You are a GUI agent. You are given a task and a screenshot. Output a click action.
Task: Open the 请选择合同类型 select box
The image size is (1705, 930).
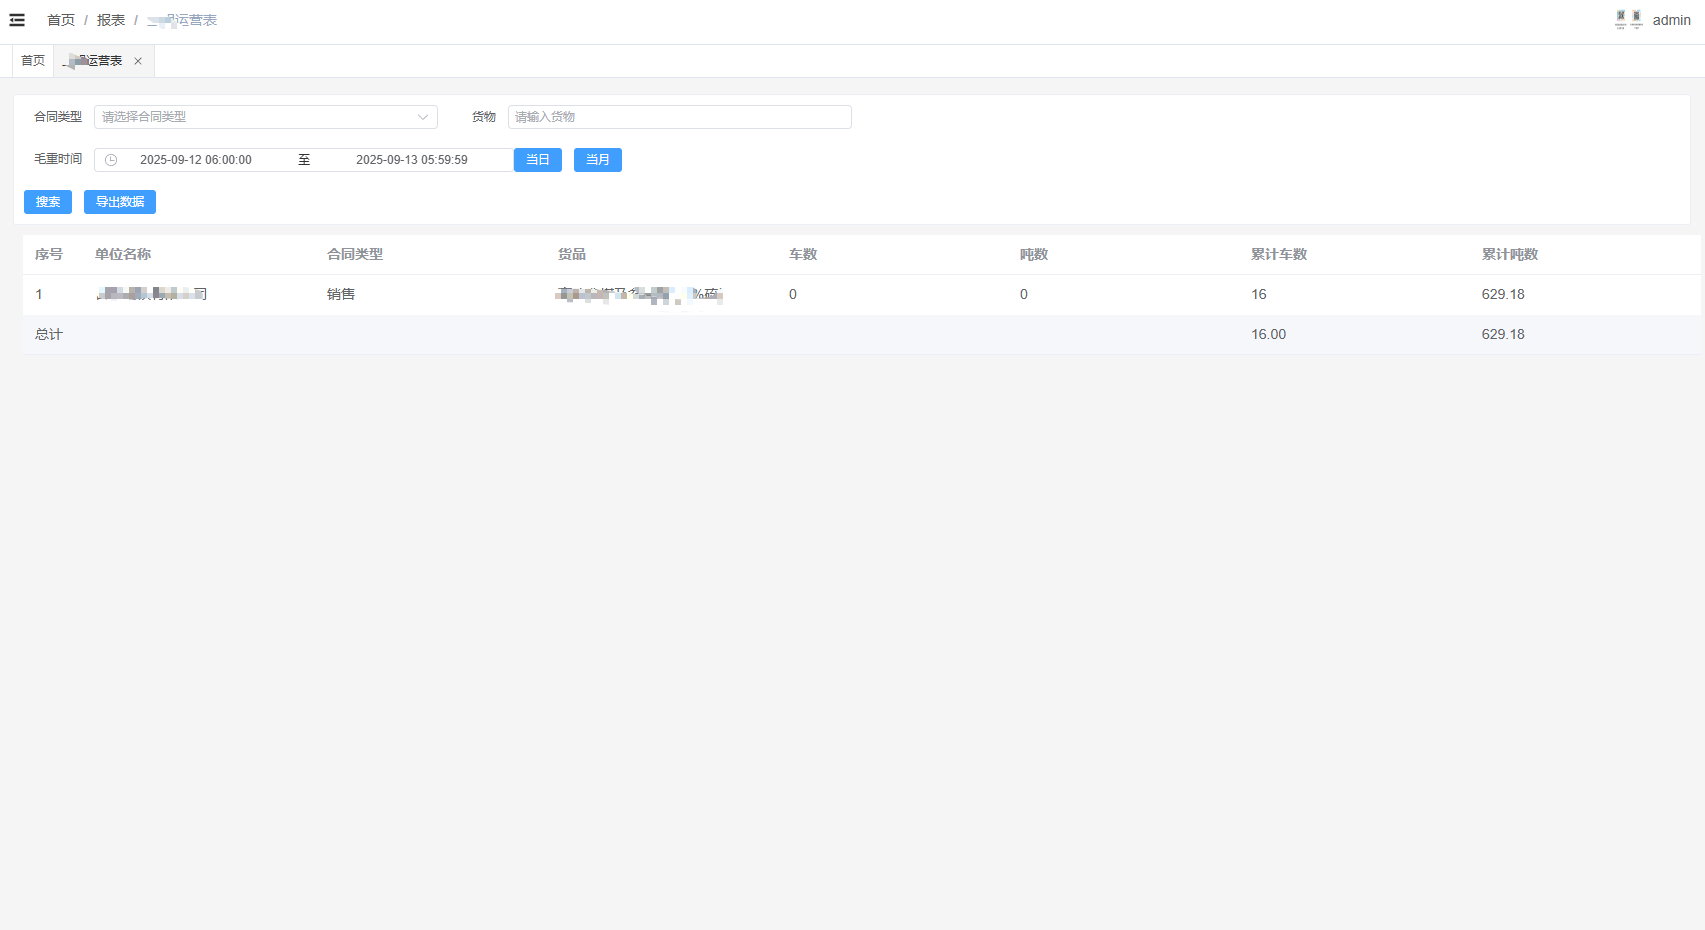coord(255,117)
